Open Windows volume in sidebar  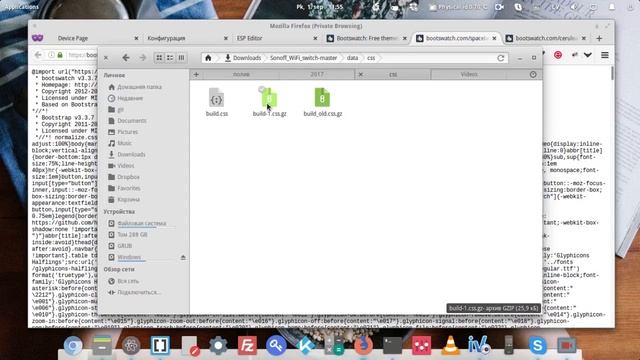click(x=125, y=257)
